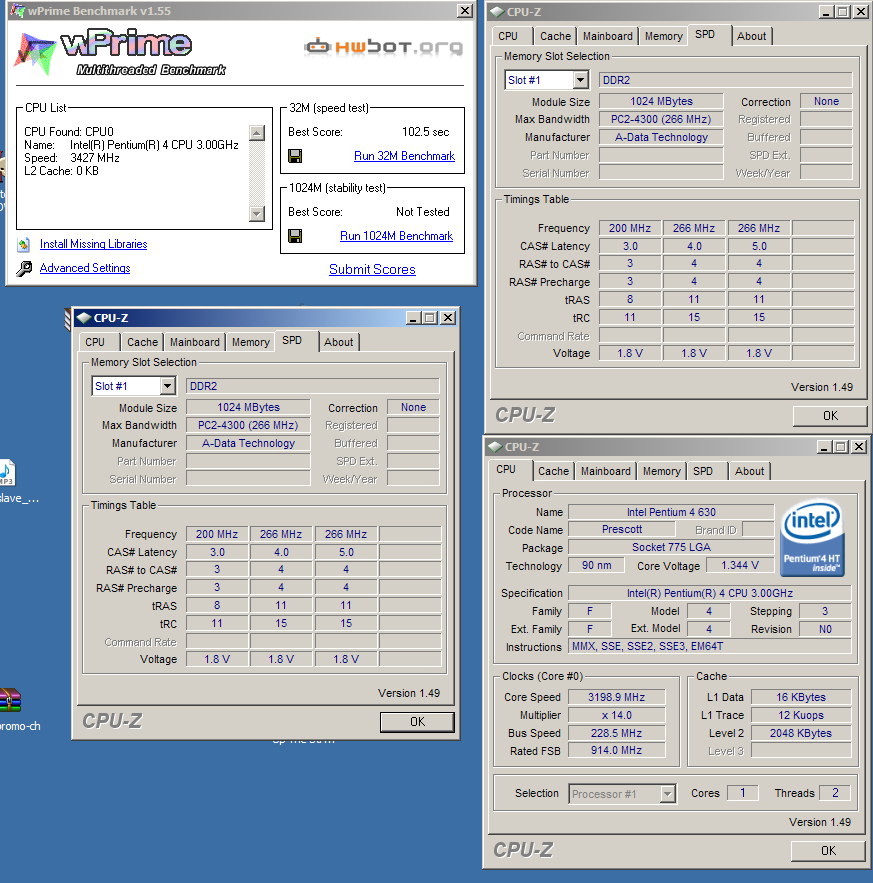The height and width of the screenshot is (883, 873).
Task: Switch to Cache tab in bottom-left CPU-Z window
Action: (142, 342)
